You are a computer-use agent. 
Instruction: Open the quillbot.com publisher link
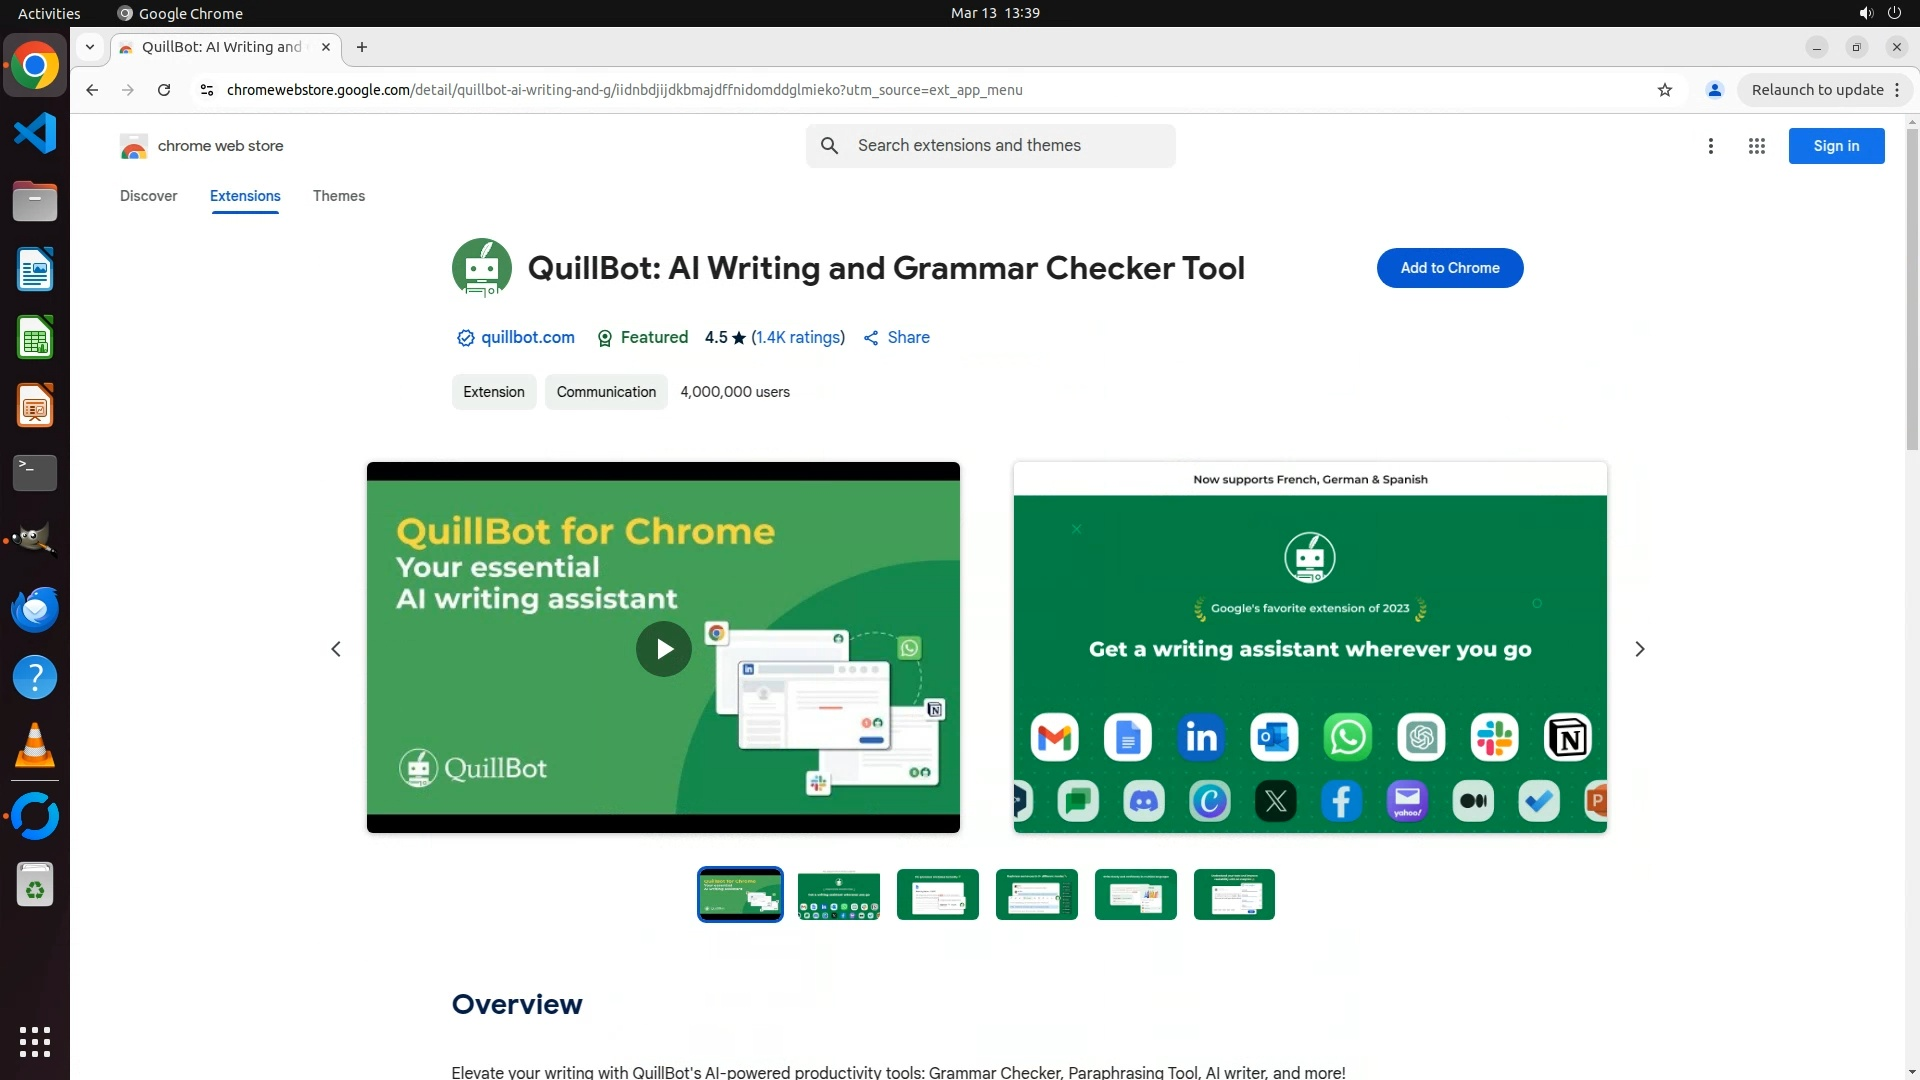tap(527, 338)
